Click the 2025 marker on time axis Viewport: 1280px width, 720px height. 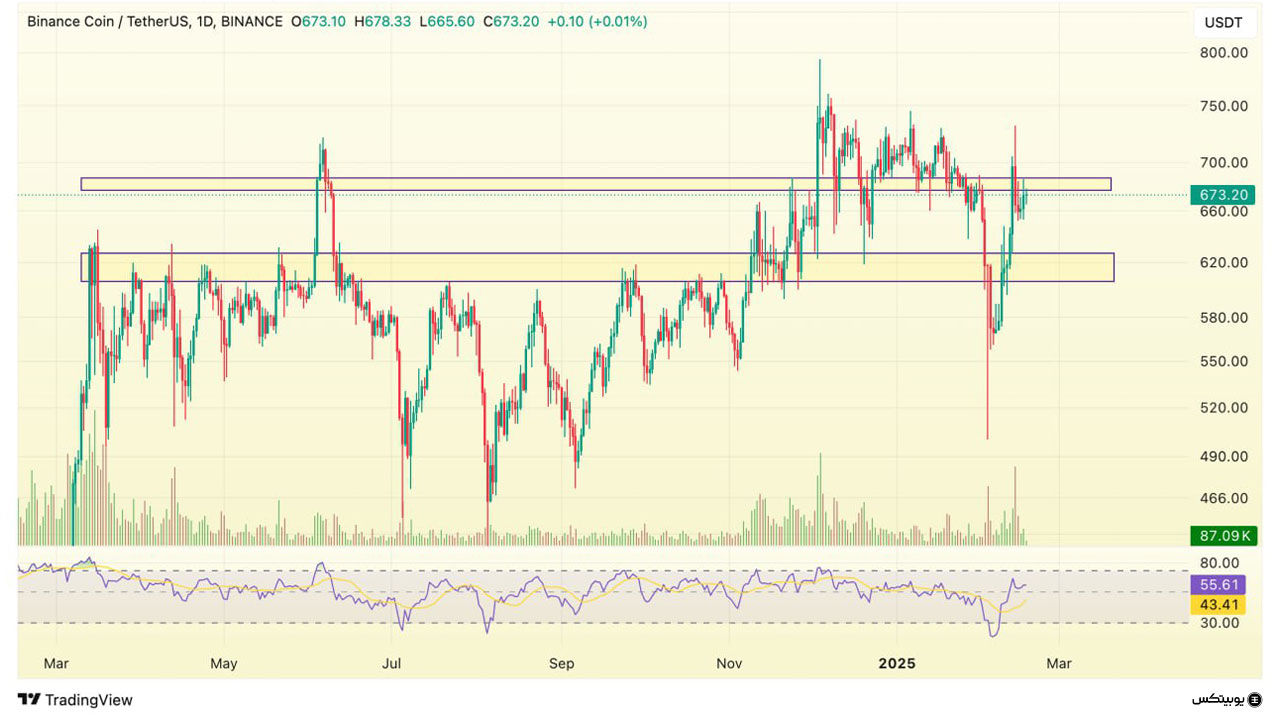896,663
